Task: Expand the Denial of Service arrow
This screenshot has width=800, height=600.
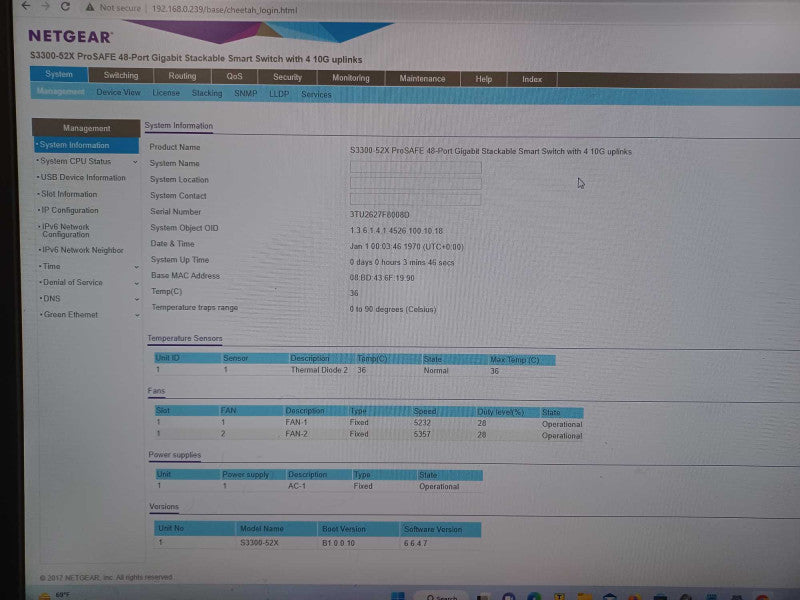Action: click(x=137, y=283)
